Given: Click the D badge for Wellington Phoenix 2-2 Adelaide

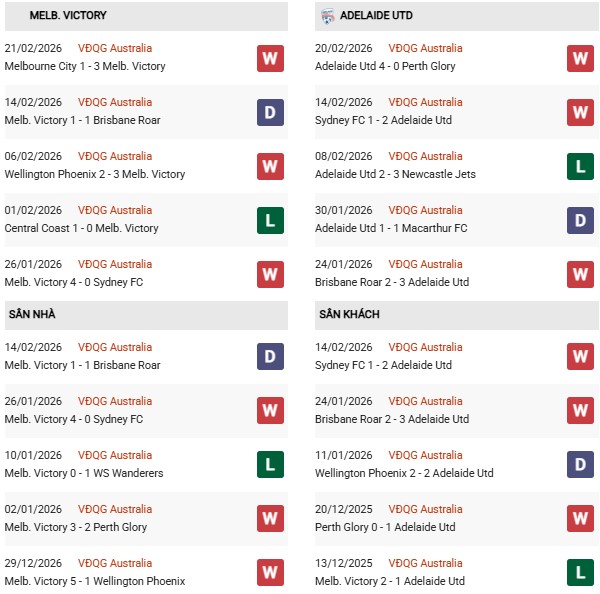Looking at the screenshot, I should [x=581, y=465].
